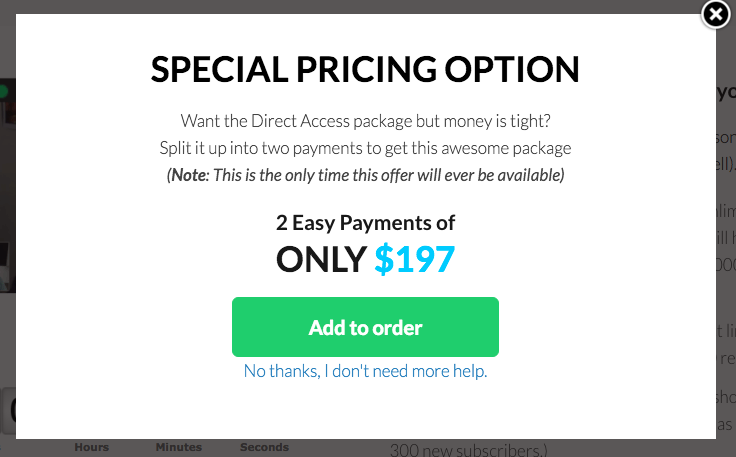This screenshot has height=457, width=736.
Task: Click the dark overlay strip above the popup
Action: (x=357, y=7)
